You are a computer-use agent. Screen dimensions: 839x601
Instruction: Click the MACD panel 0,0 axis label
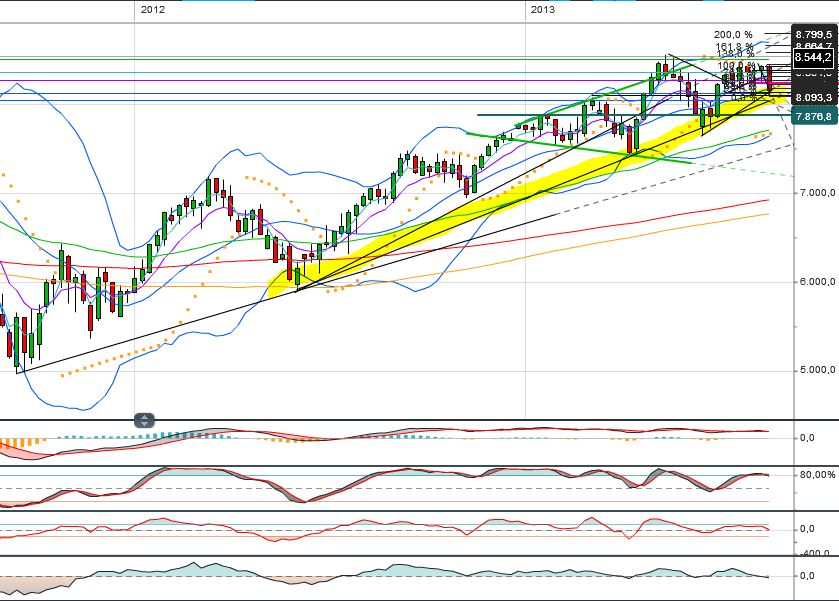click(x=807, y=438)
